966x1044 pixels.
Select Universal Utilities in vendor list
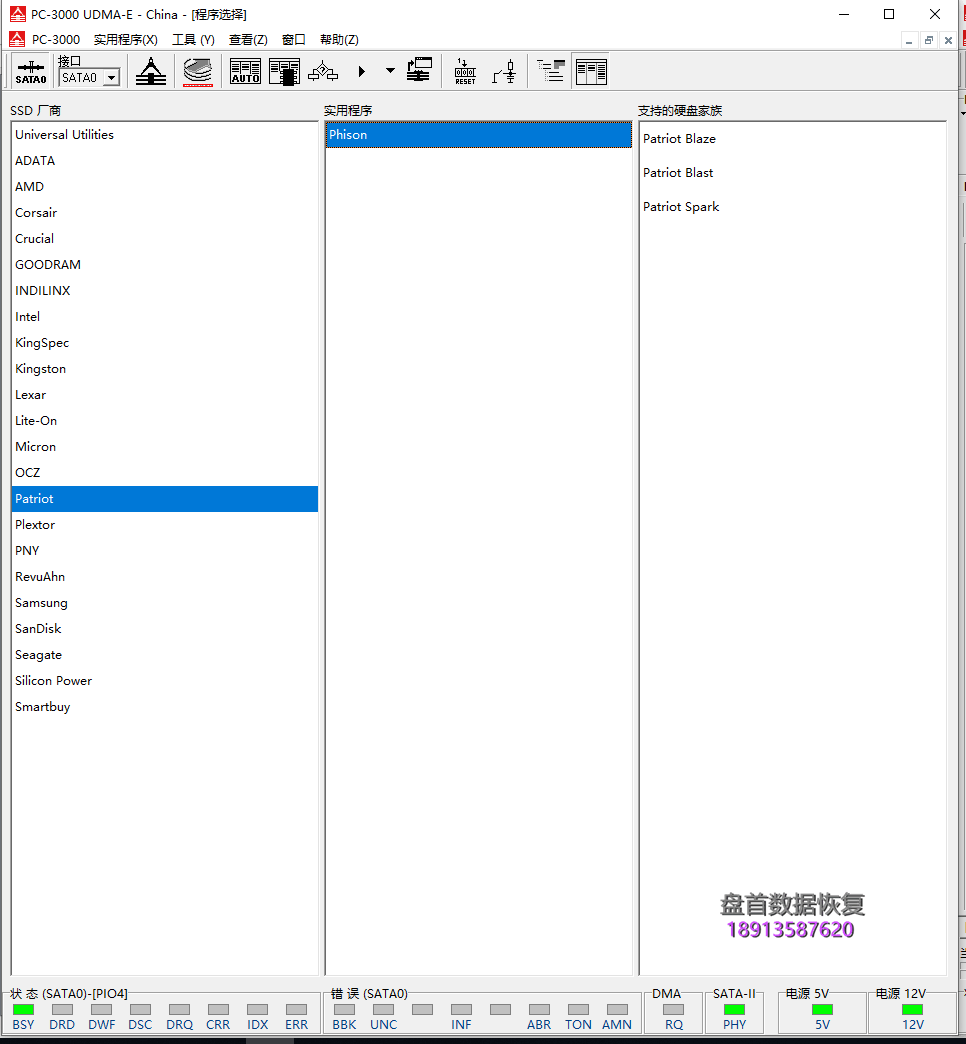click(164, 134)
